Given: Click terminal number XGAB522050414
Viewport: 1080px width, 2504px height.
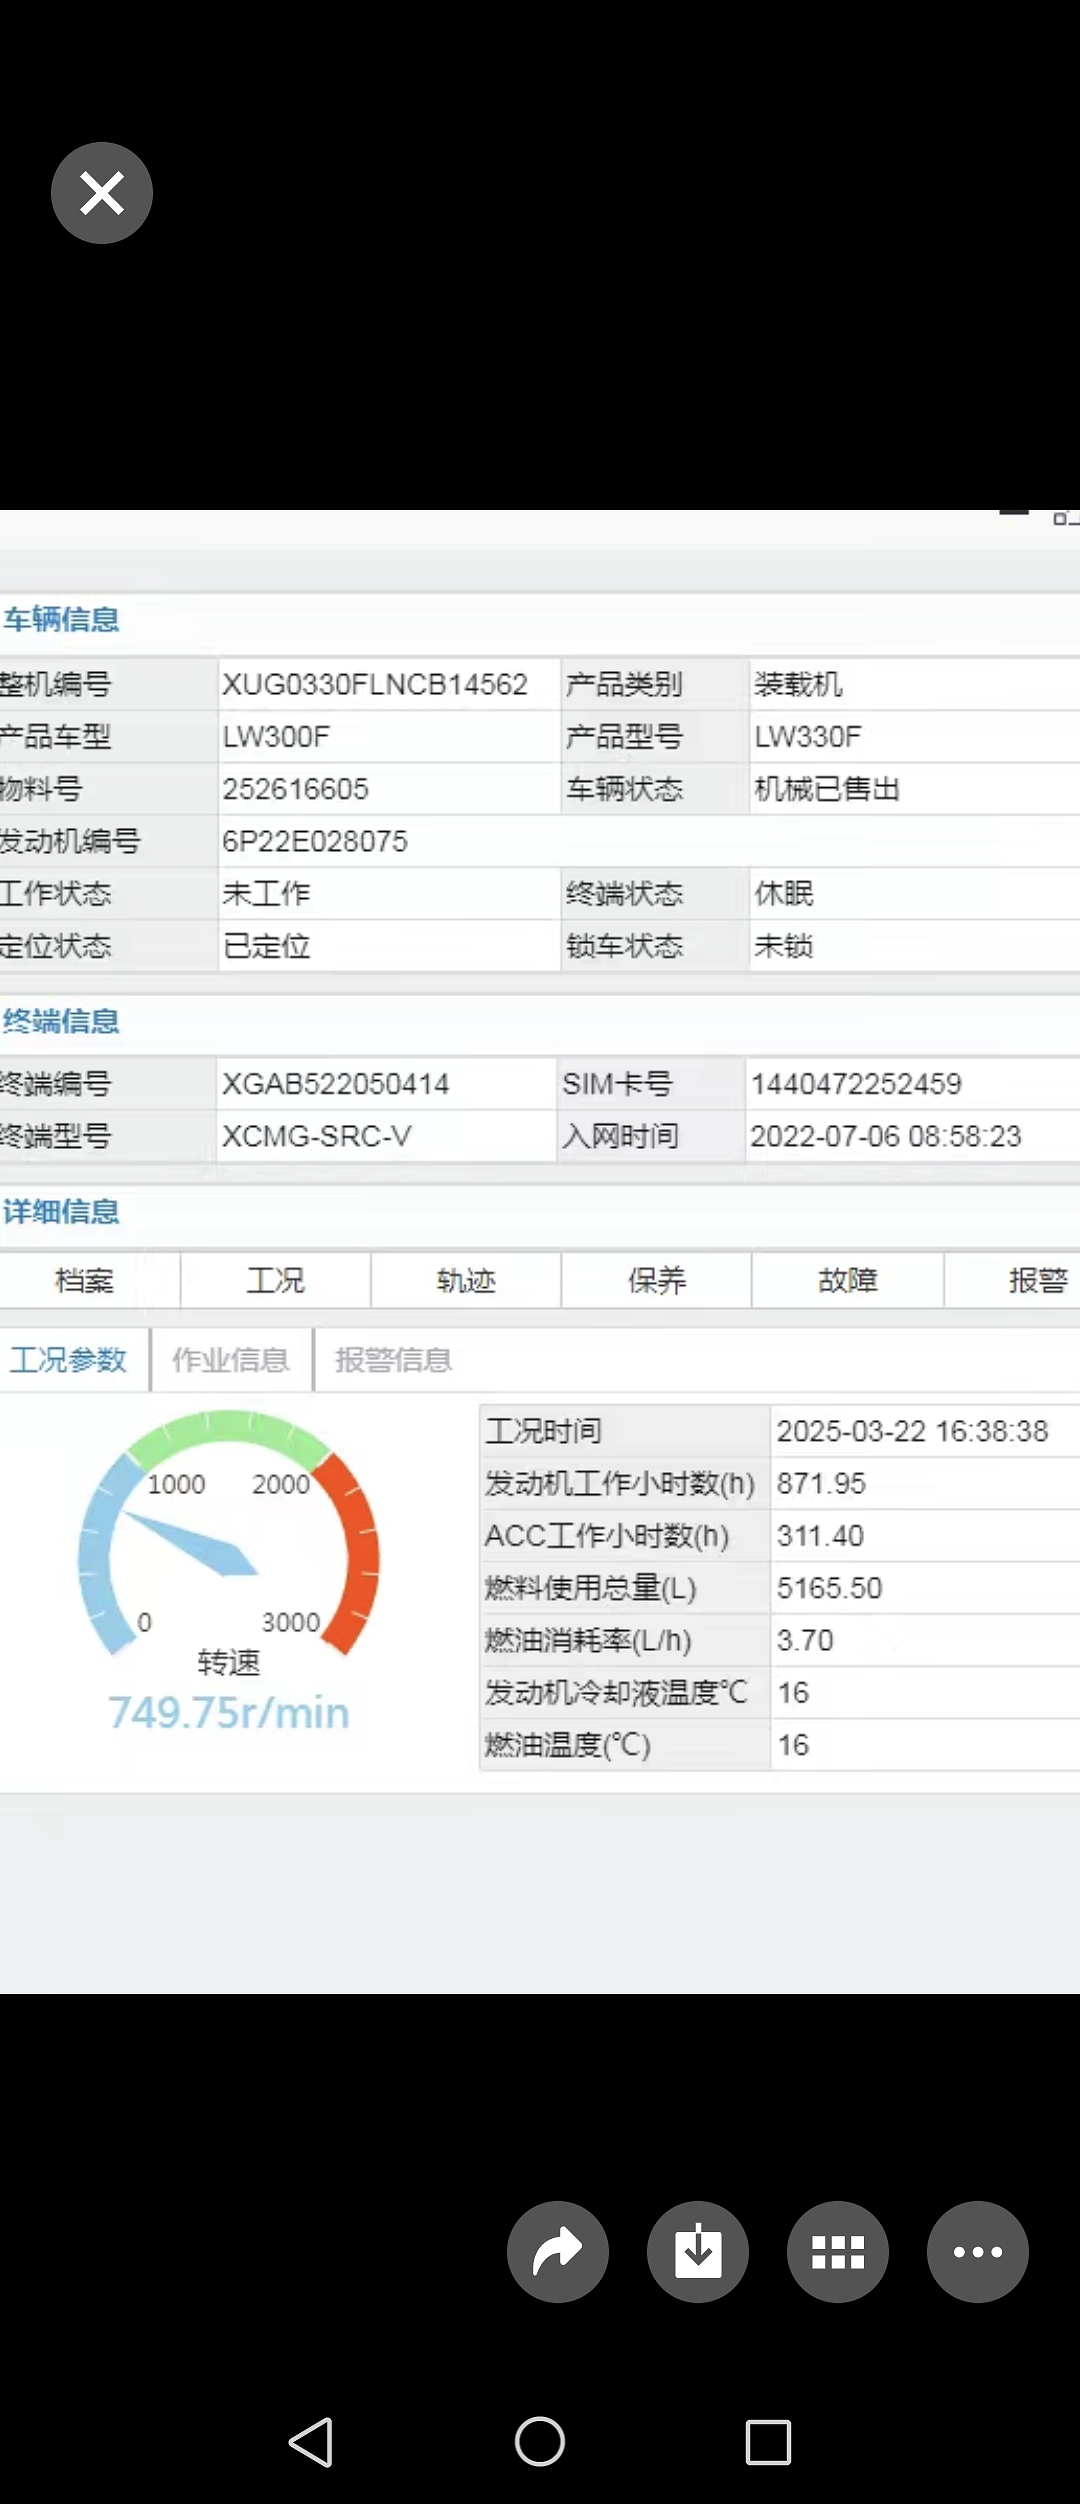Looking at the screenshot, I should [x=336, y=1084].
